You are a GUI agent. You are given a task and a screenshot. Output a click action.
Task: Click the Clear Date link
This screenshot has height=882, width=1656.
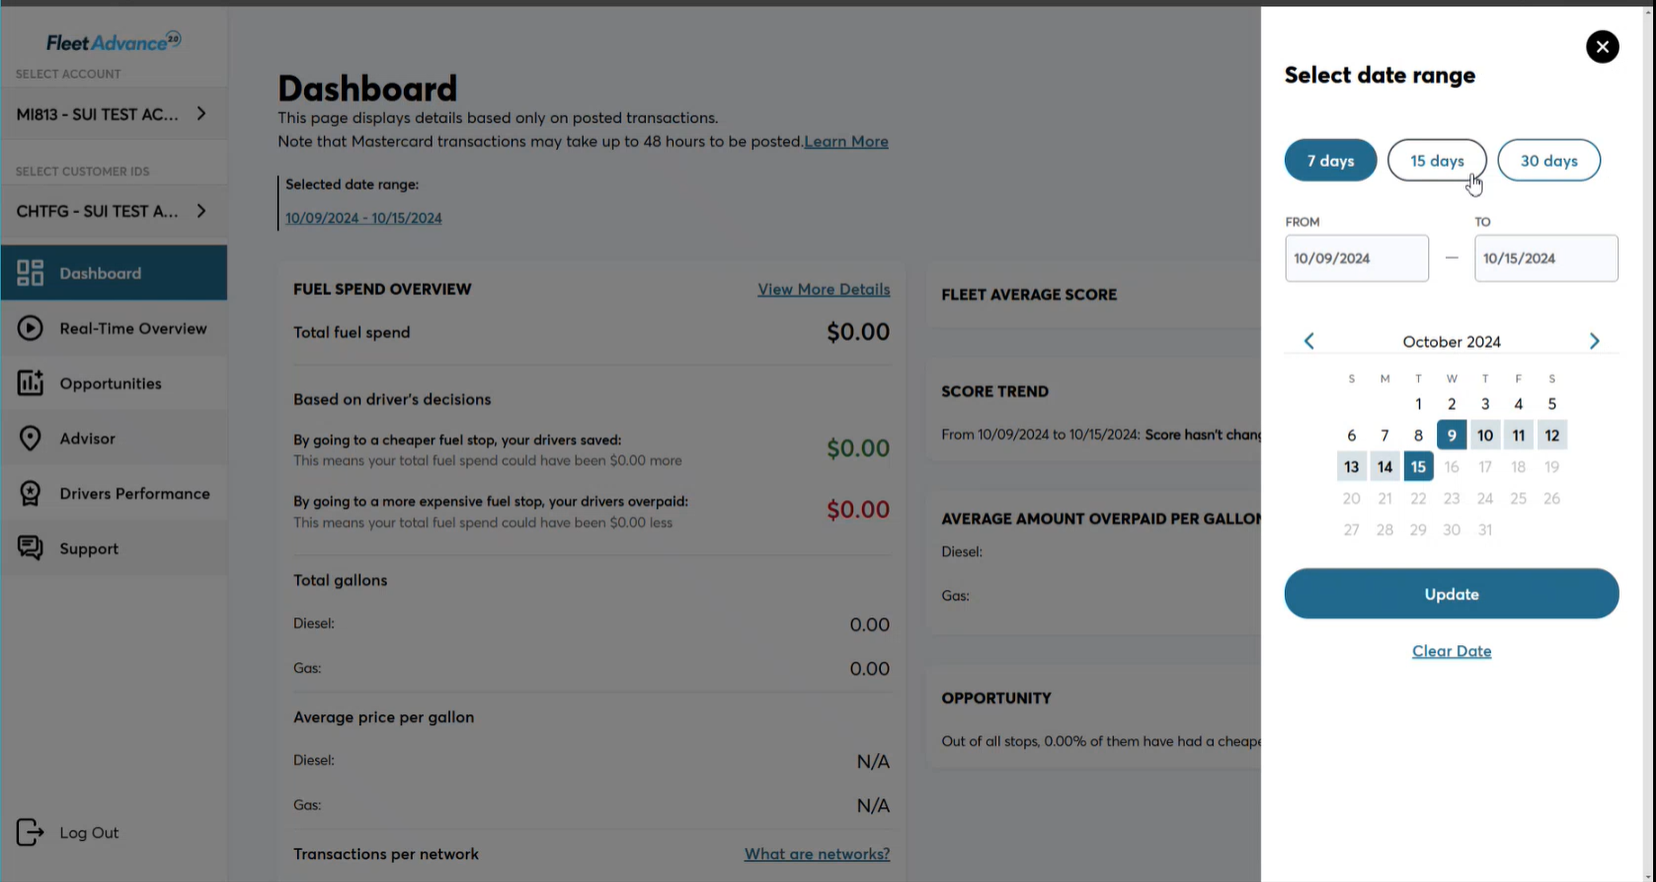click(1451, 651)
